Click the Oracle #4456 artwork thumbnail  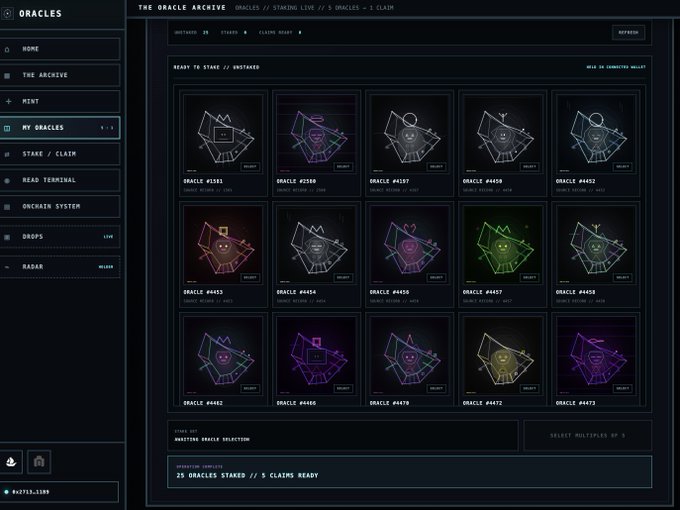click(409, 245)
